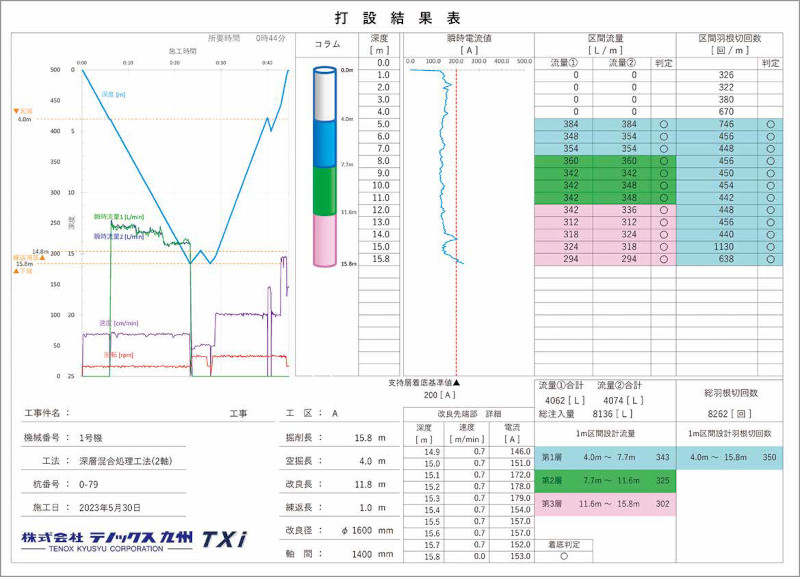This screenshot has height=577, width=800.
Task: Select the 第2層 7.7m～11.6m green row
Action: [x=604, y=481]
